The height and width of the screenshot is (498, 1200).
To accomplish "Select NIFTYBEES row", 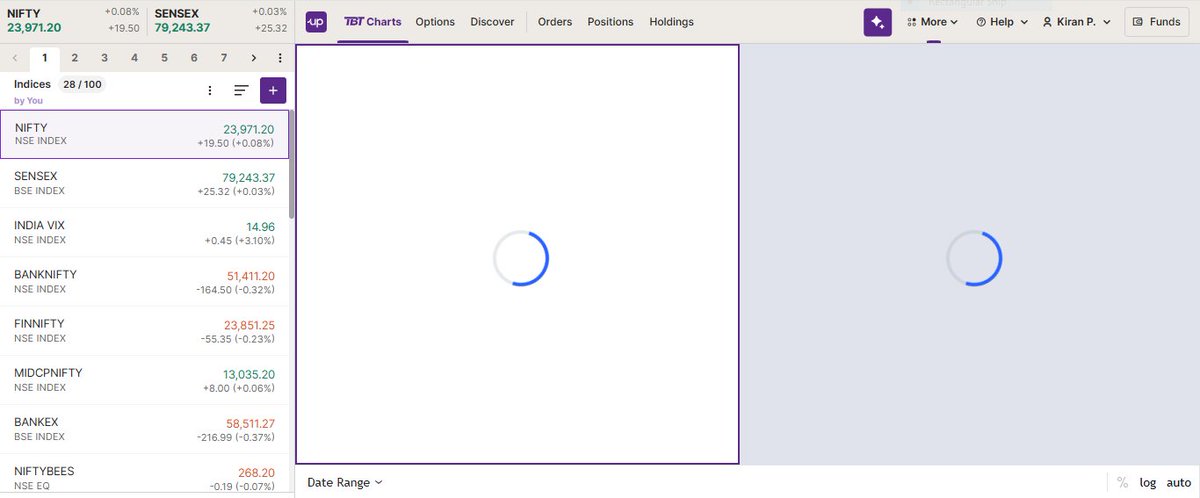I will [x=145, y=475].
